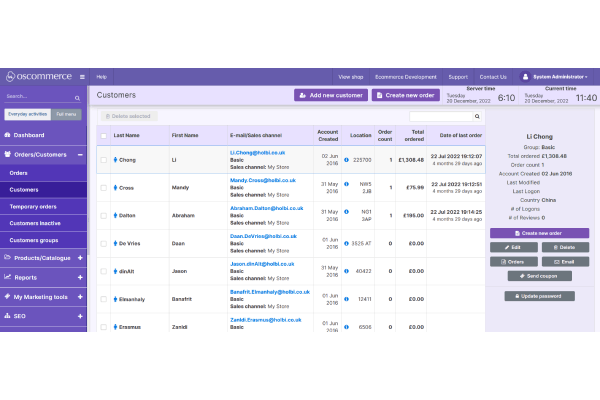
Task: Tick the checkbox for De Vries row
Action: pos(104,244)
